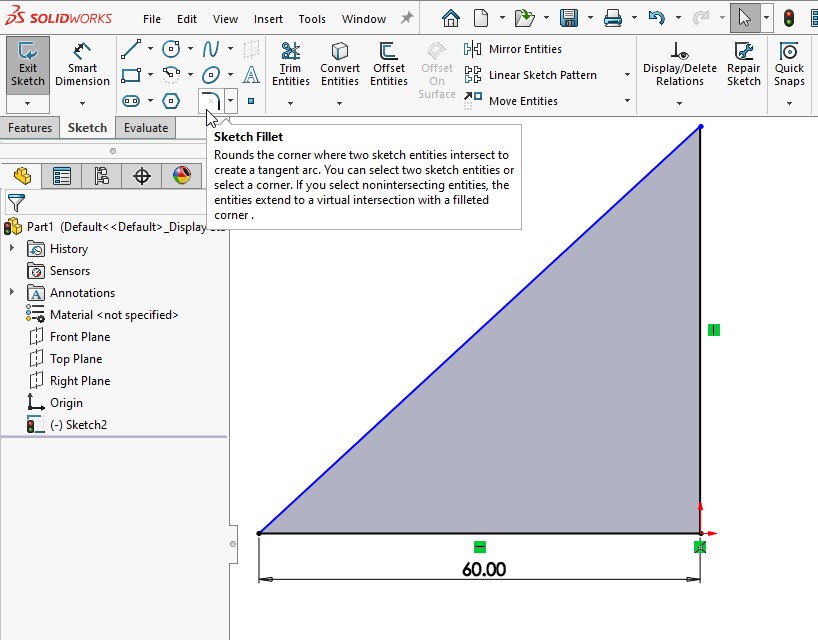Select the Polygon sketch tool
The height and width of the screenshot is (640, 818).
[x=171, y=101]
